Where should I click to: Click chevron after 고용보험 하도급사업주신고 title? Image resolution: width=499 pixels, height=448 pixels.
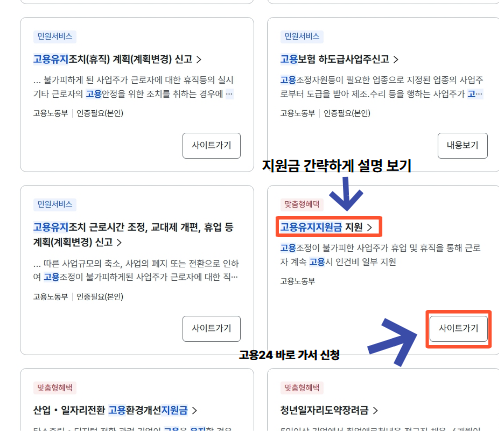(396, 60)
